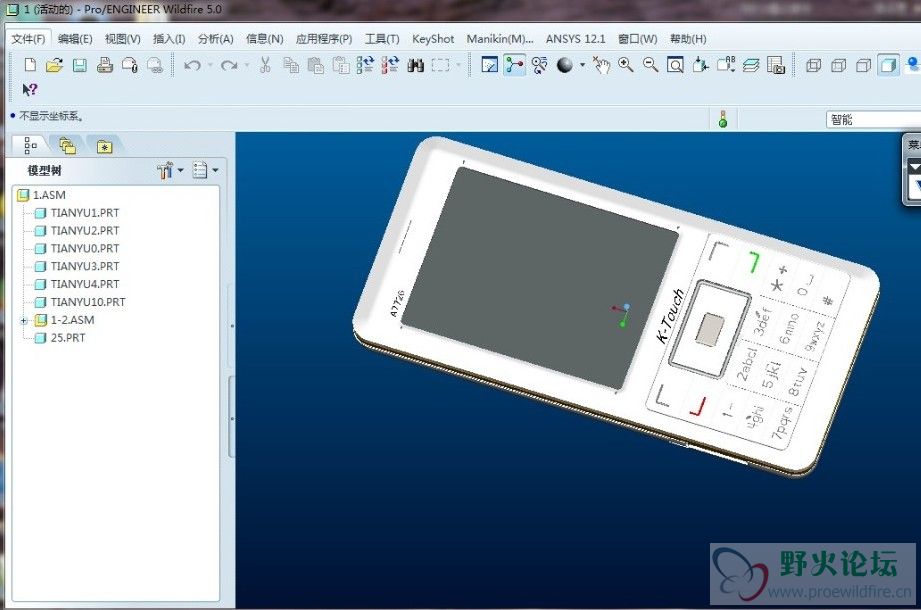Toggle orient mode icon
This screenshot has height=610, width=921.
click(539, 65)
